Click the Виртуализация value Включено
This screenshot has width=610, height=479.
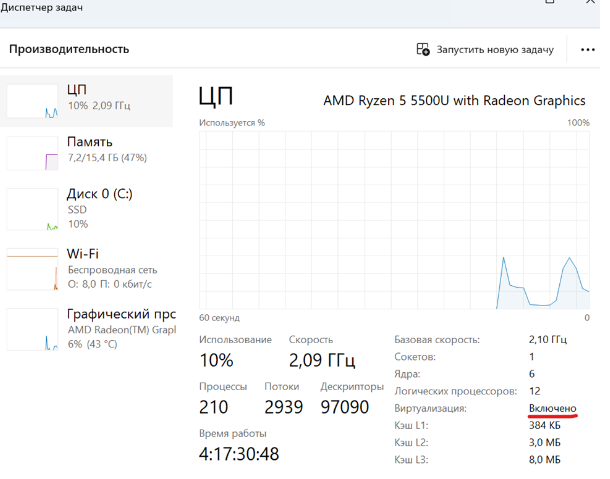coord(552,408)
